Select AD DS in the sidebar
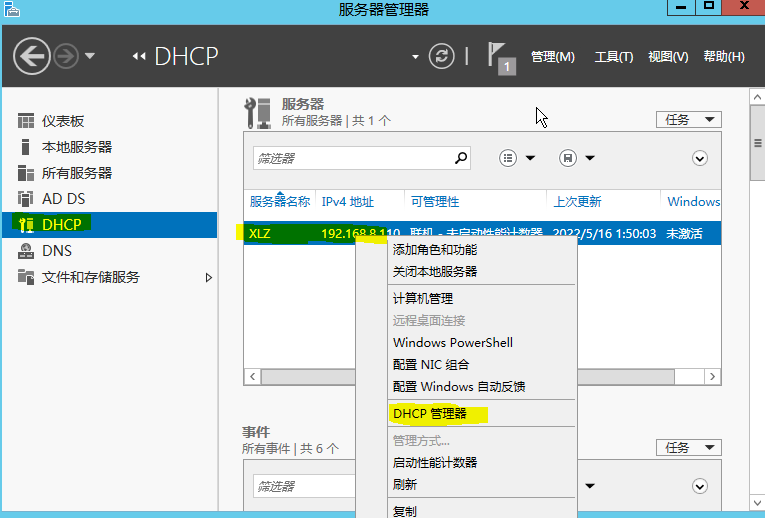 tap(110, 199)
